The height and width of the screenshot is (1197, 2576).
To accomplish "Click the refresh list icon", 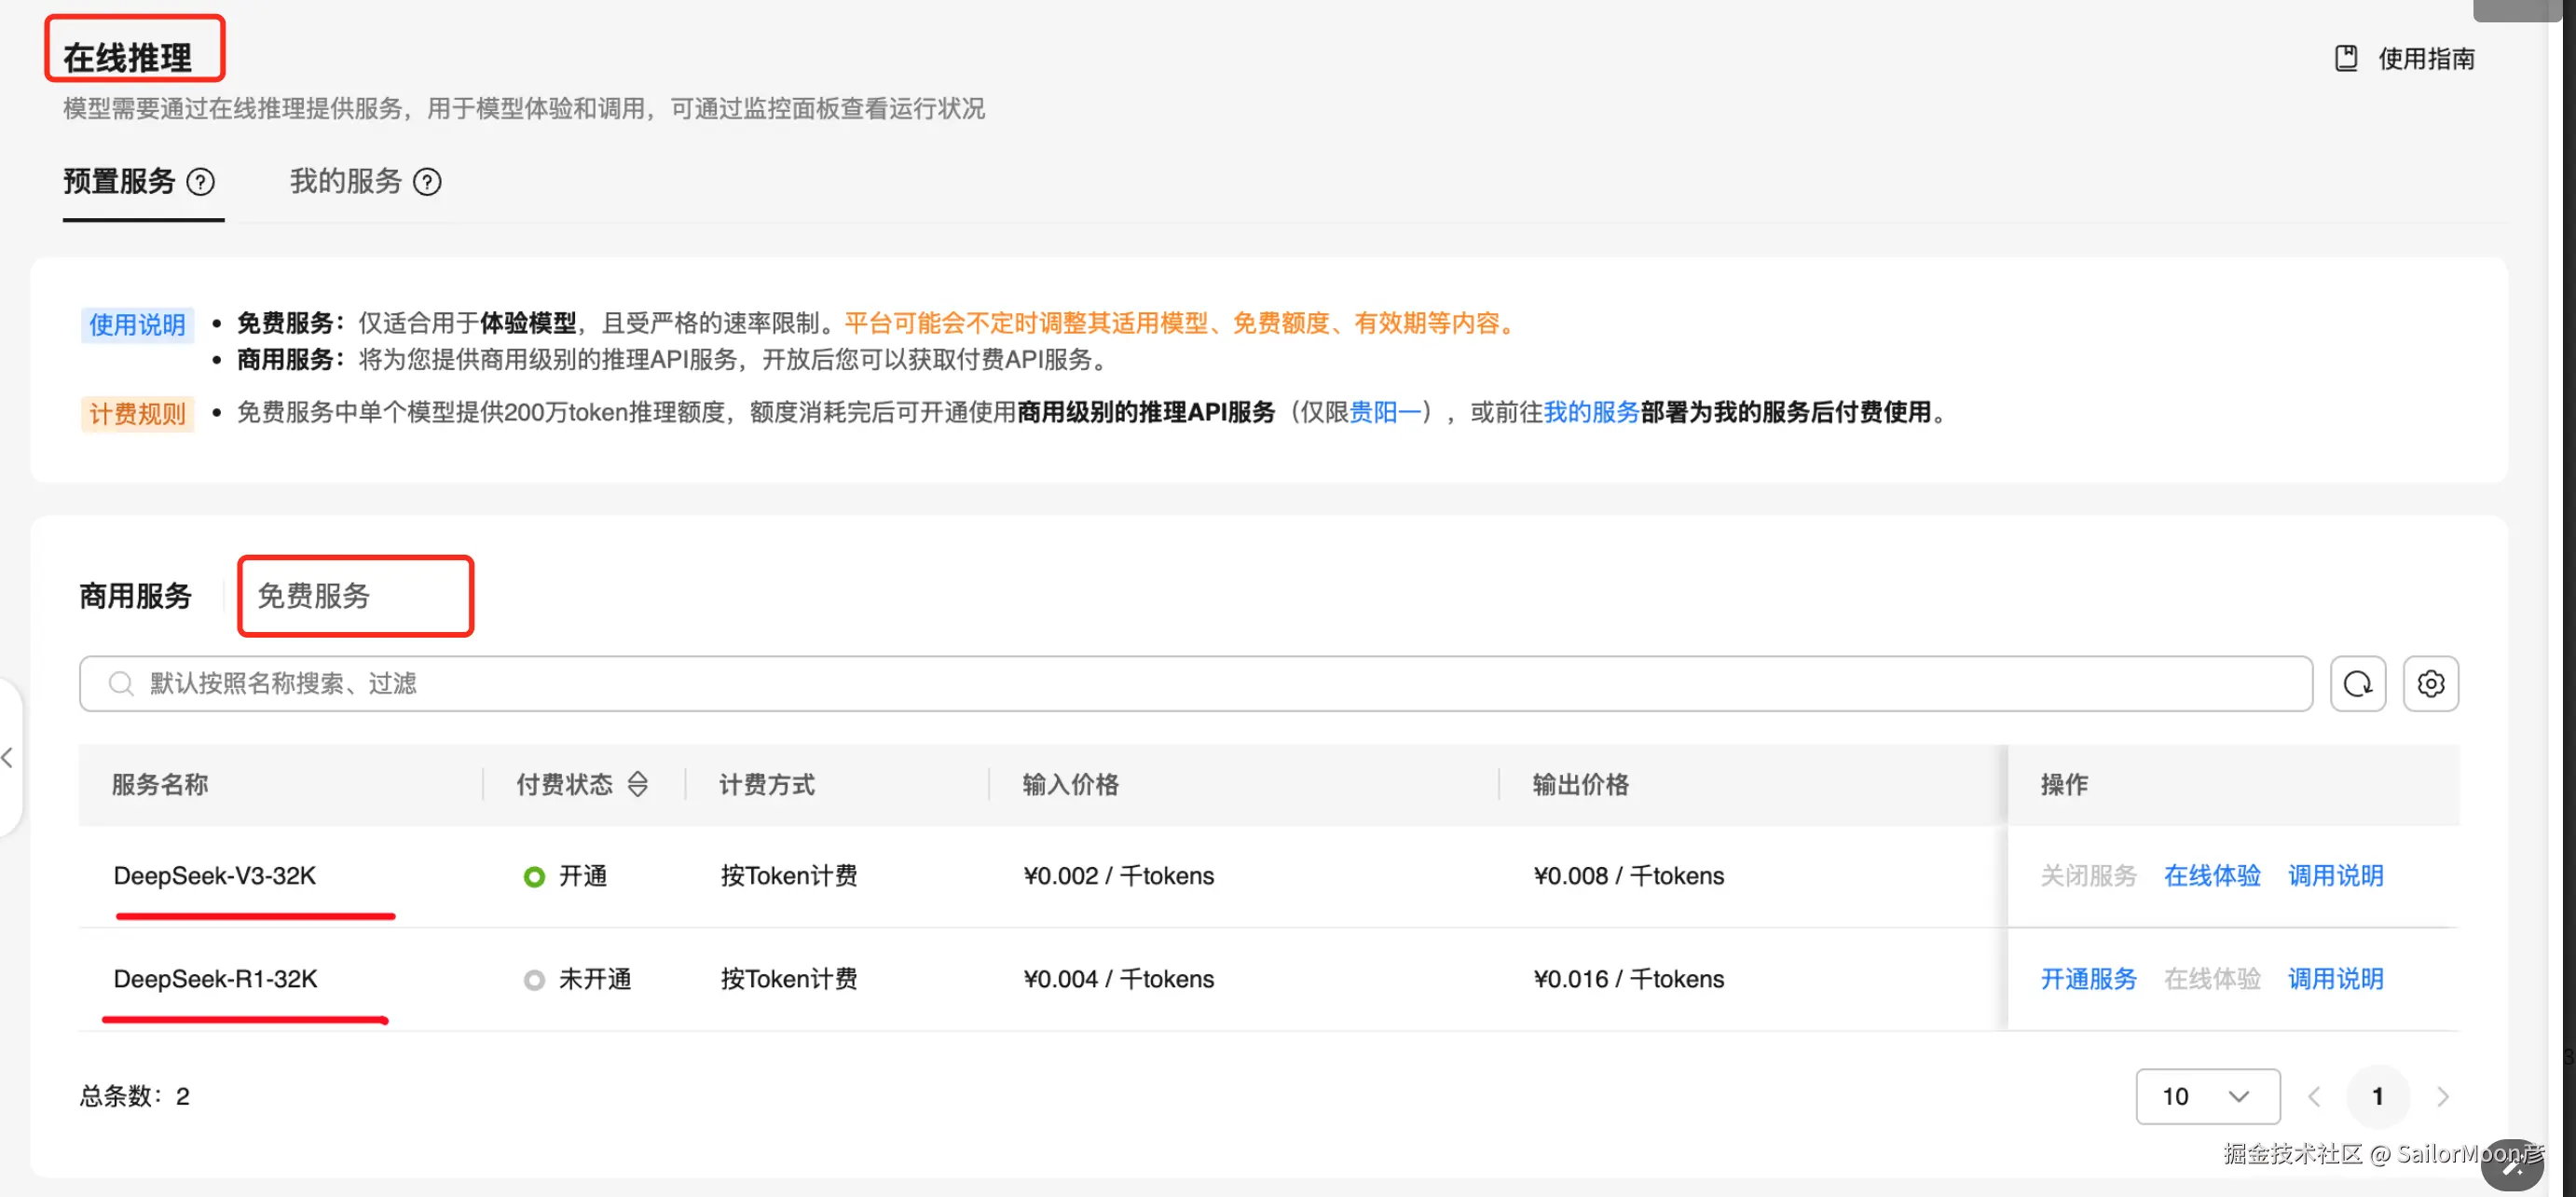I will [x=2357, y=684].
